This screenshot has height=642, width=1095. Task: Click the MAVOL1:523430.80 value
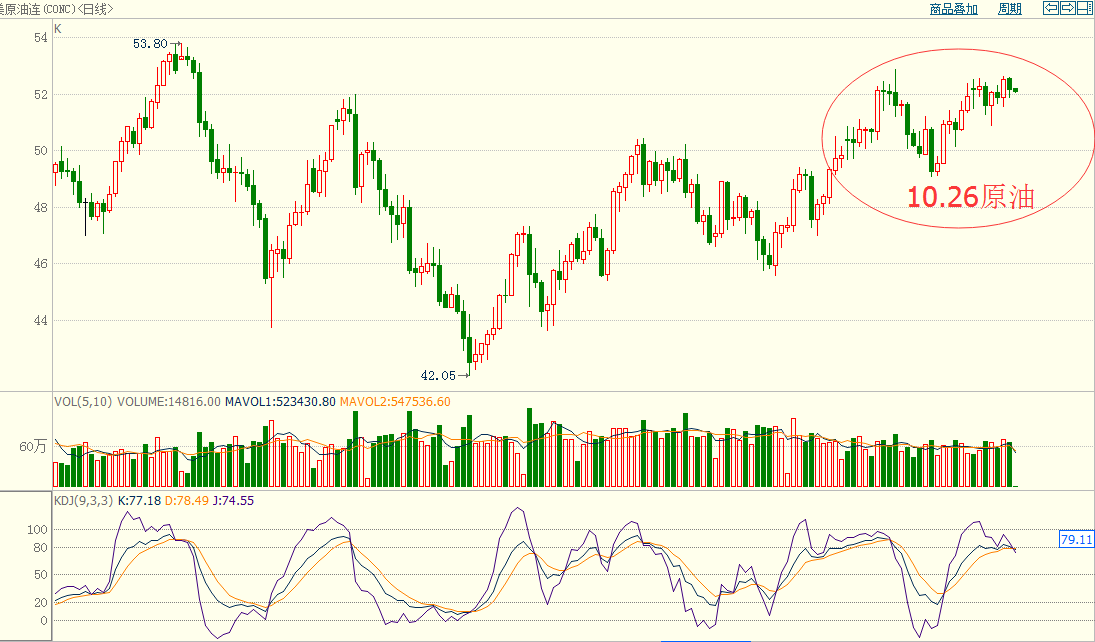(280, 402)
